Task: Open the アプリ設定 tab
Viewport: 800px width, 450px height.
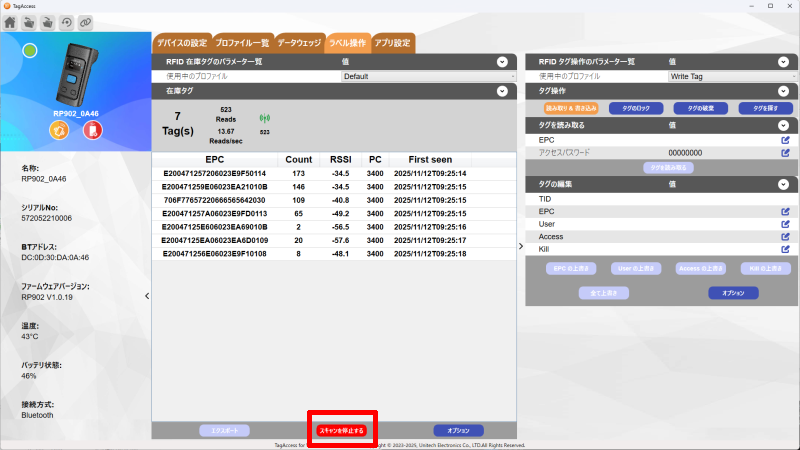Action: (392, 43)
